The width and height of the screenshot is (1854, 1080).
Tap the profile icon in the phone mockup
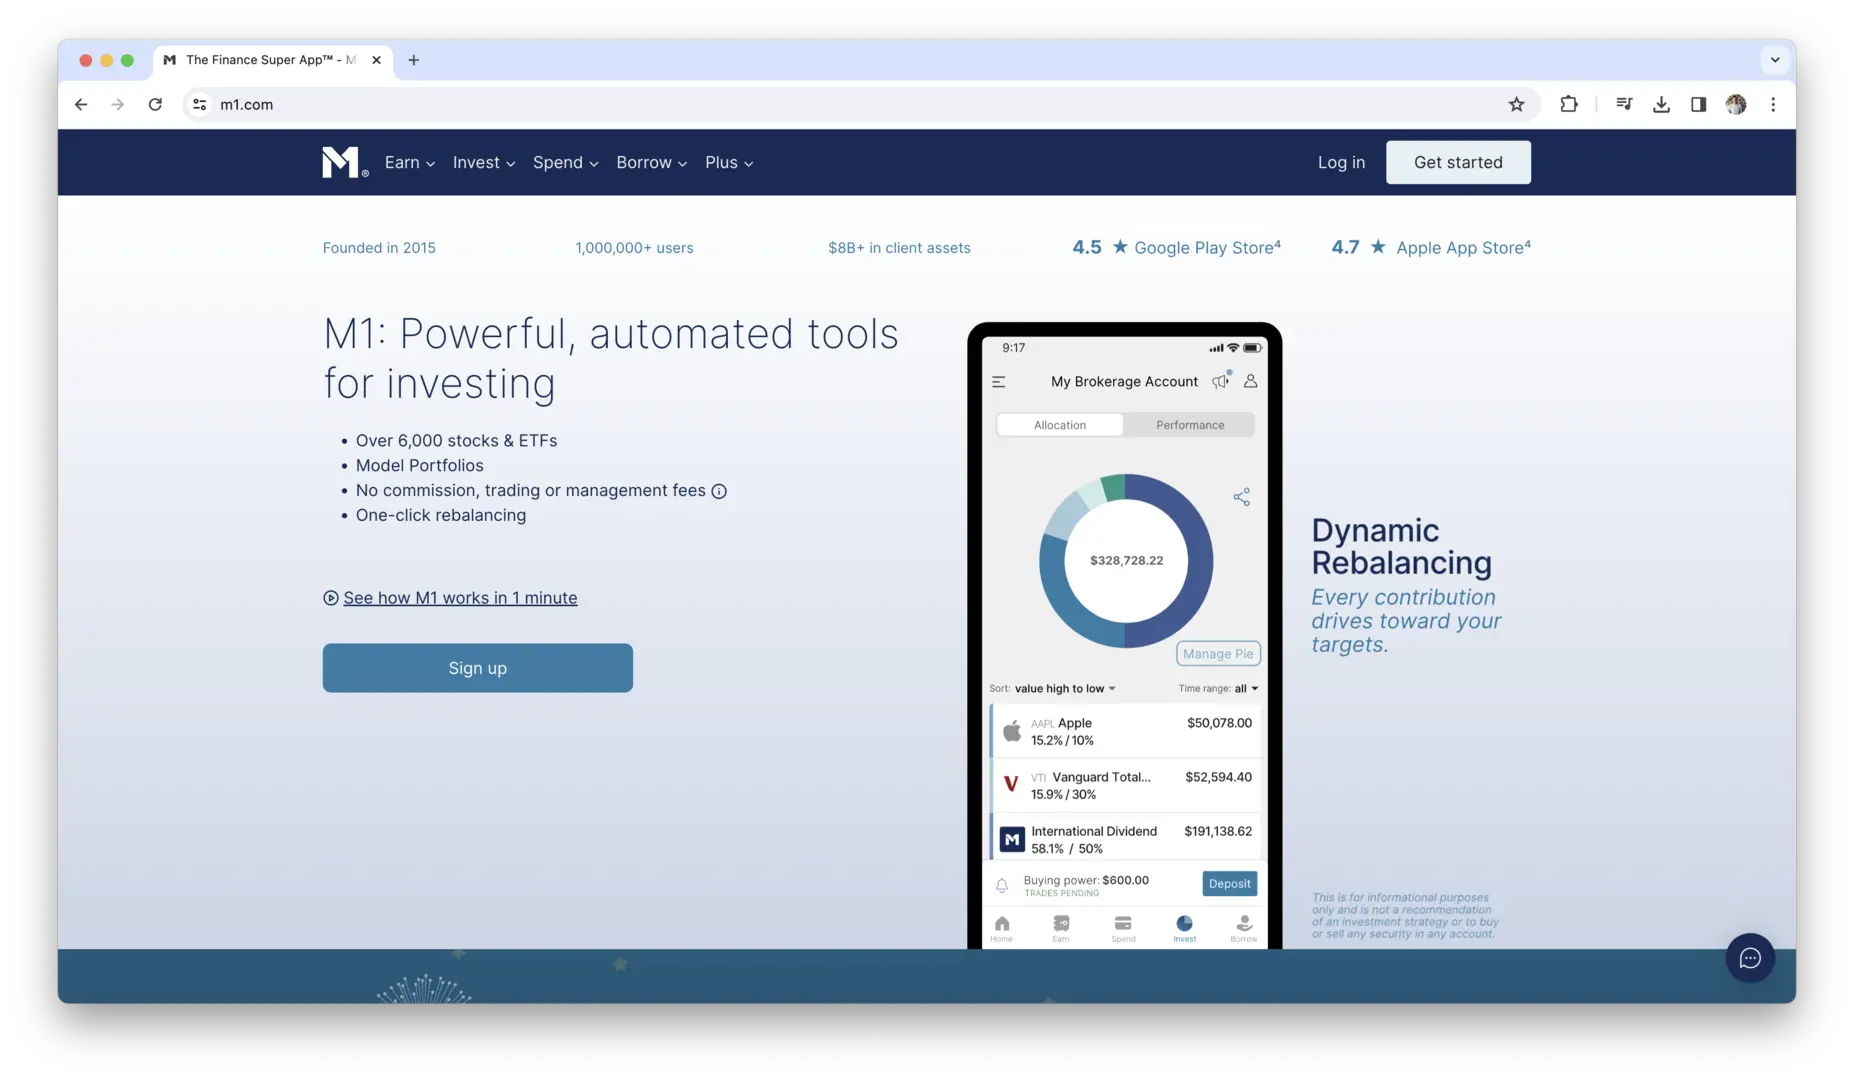[x=1250, y=381]
